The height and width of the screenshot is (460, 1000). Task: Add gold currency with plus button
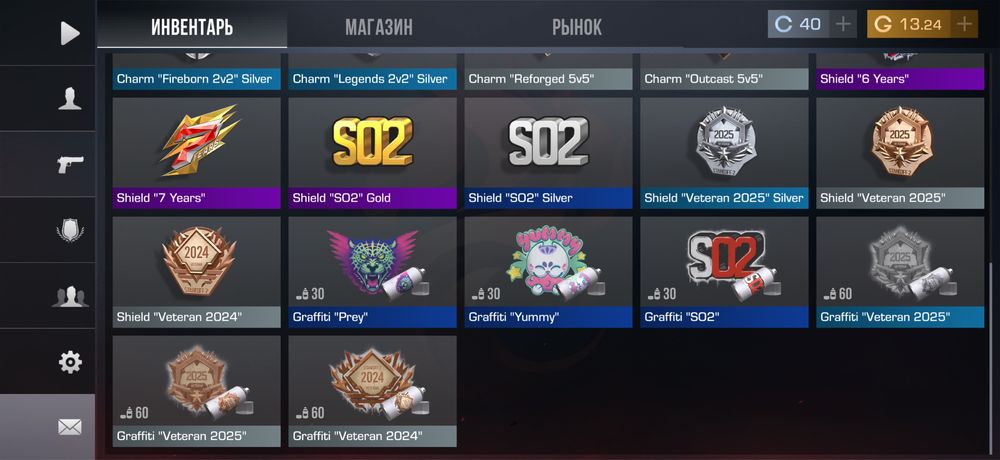coord(964,24)
